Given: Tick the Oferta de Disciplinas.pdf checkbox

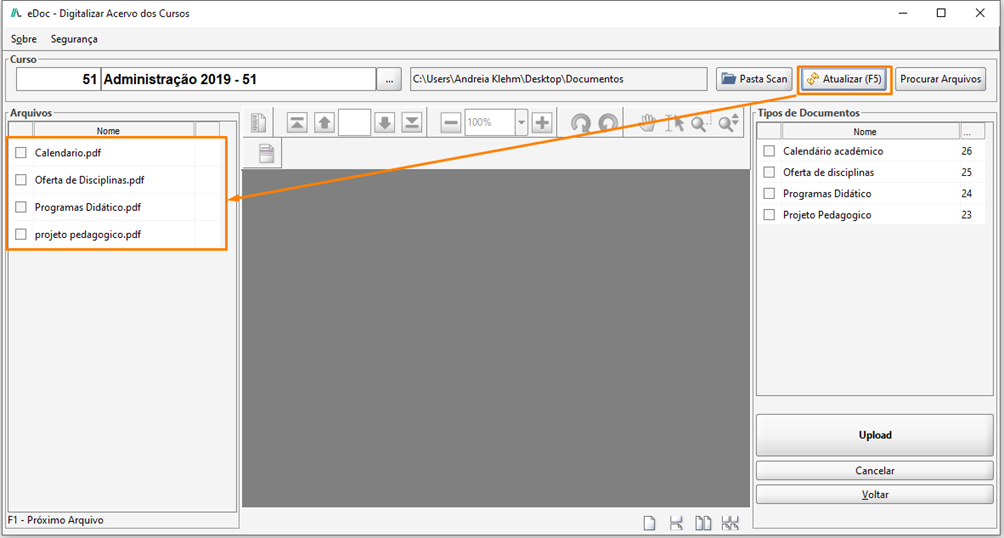Looking at the screenshot, I should coord(21,180).
